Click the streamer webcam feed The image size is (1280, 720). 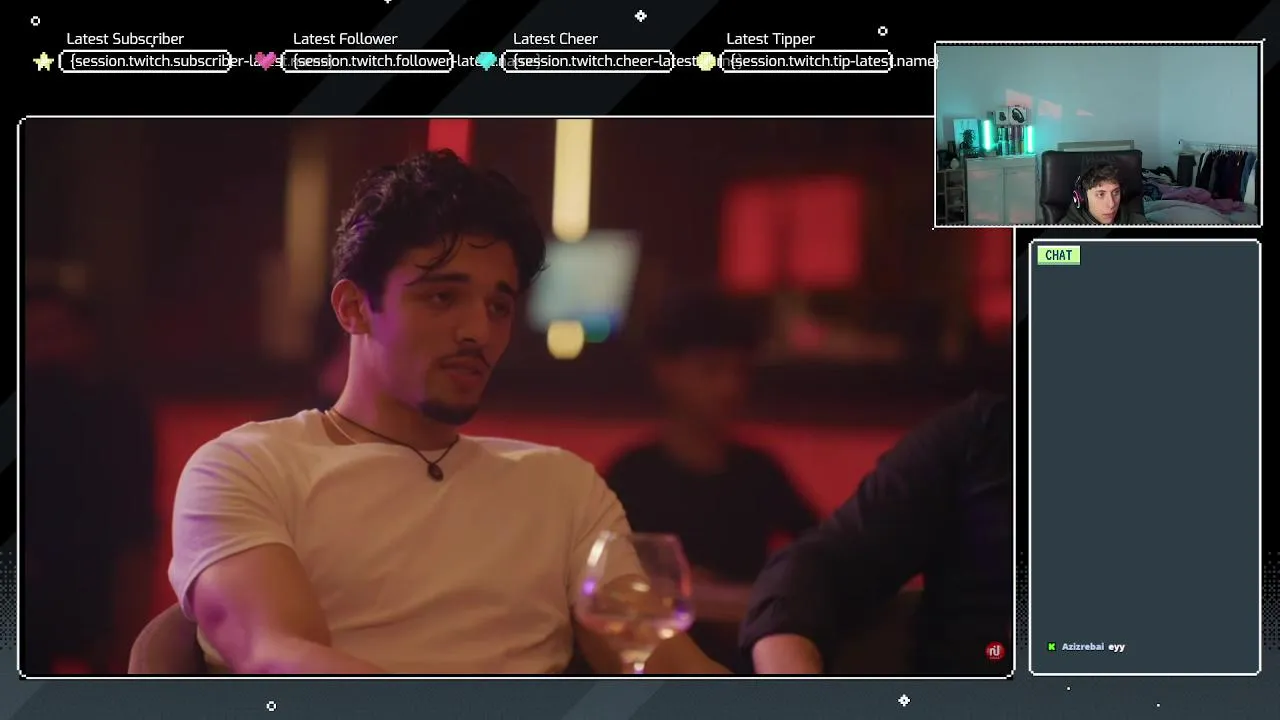[1098, 135]
